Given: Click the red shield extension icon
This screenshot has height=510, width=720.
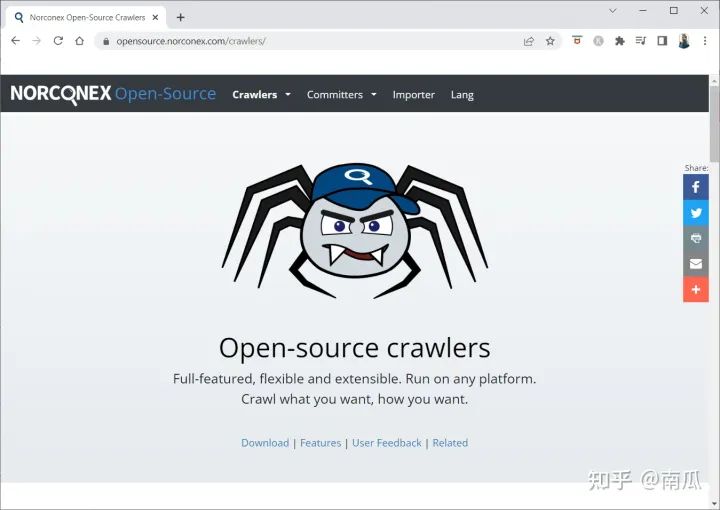Looking at the screenshot, I should coord(577,41).
